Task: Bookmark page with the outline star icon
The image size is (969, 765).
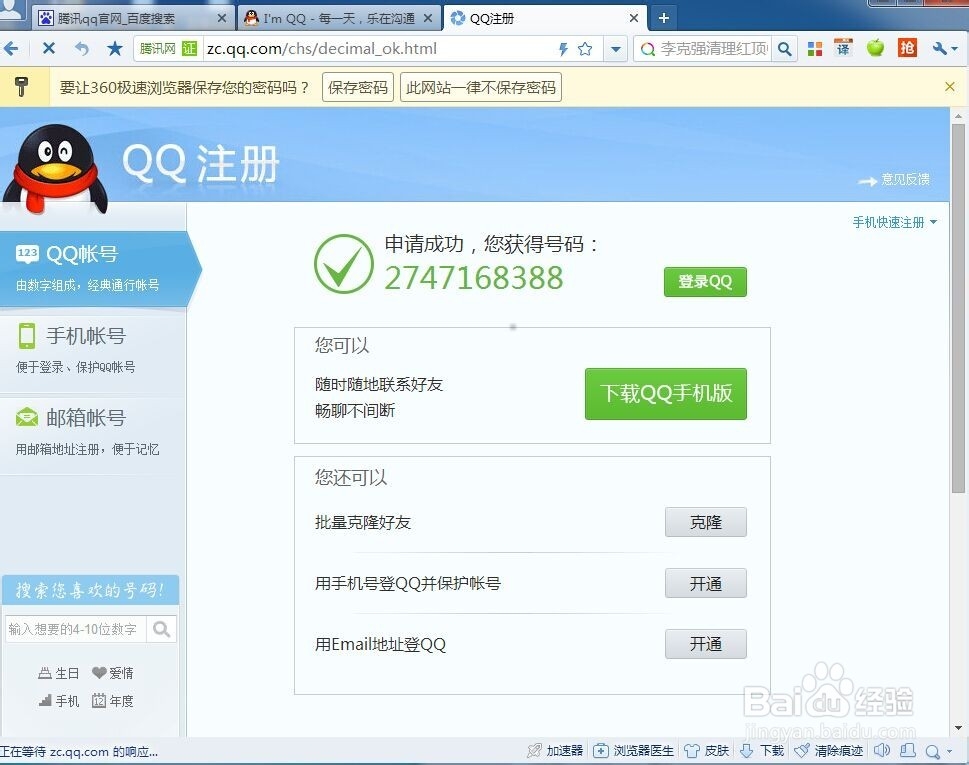Action: pos(585,49)
